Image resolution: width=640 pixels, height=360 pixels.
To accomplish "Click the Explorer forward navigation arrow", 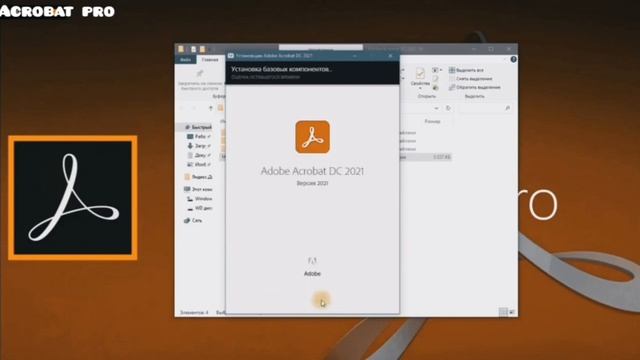I will tap(194, 108).
